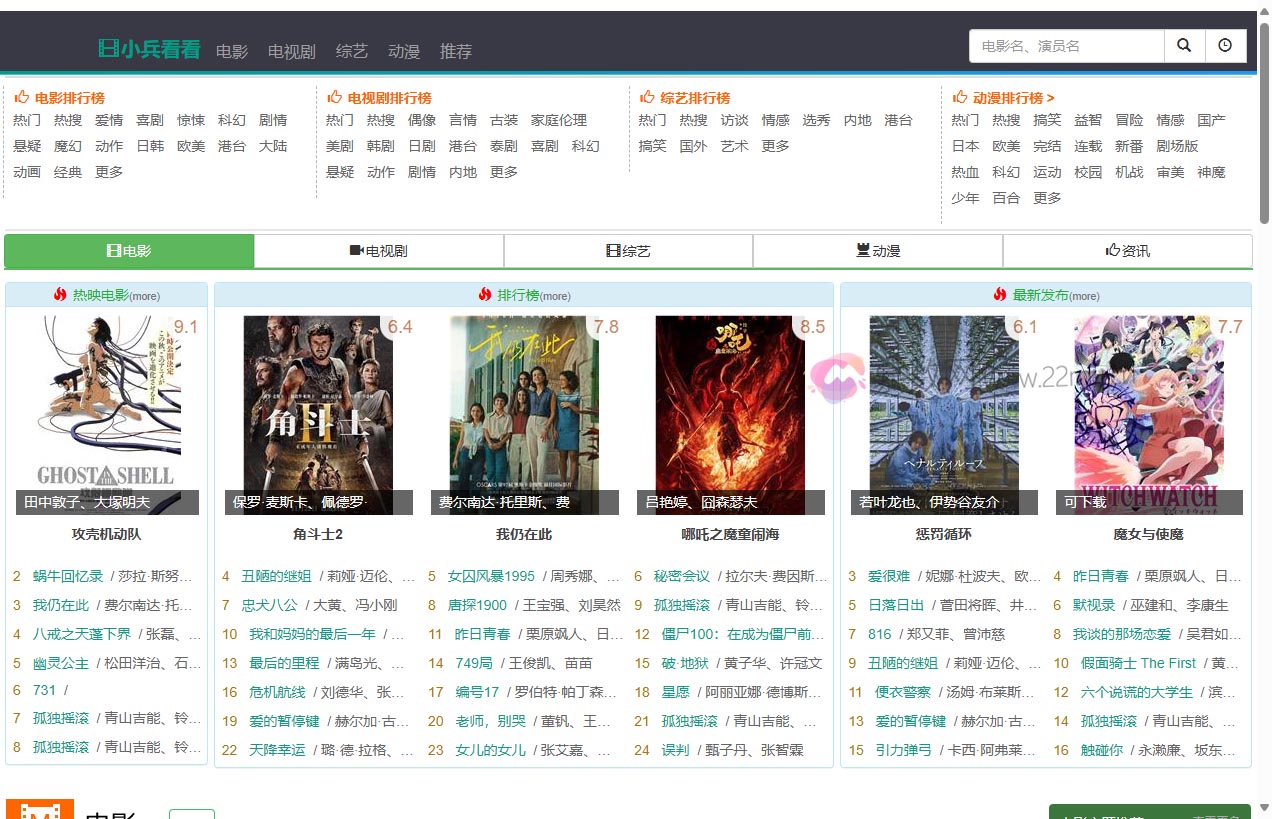Click flame icon next to 最新发布
This screenshot has width=1272, height=819.
[1000, 295]
